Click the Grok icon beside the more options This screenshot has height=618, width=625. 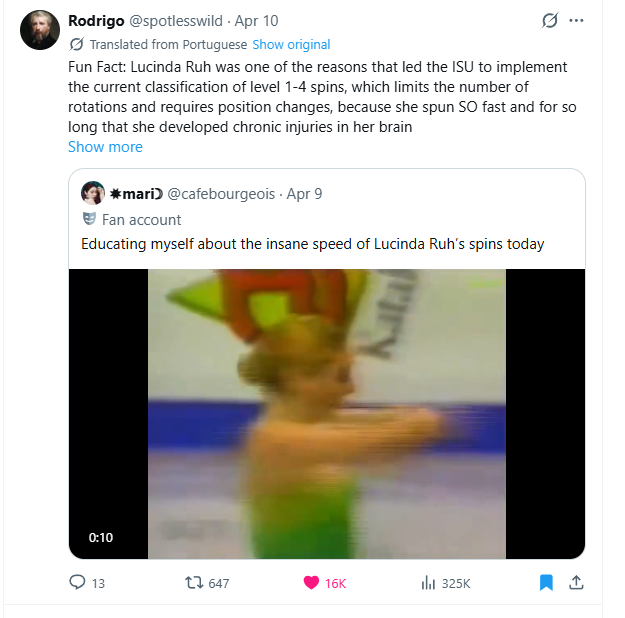(549, 20)
